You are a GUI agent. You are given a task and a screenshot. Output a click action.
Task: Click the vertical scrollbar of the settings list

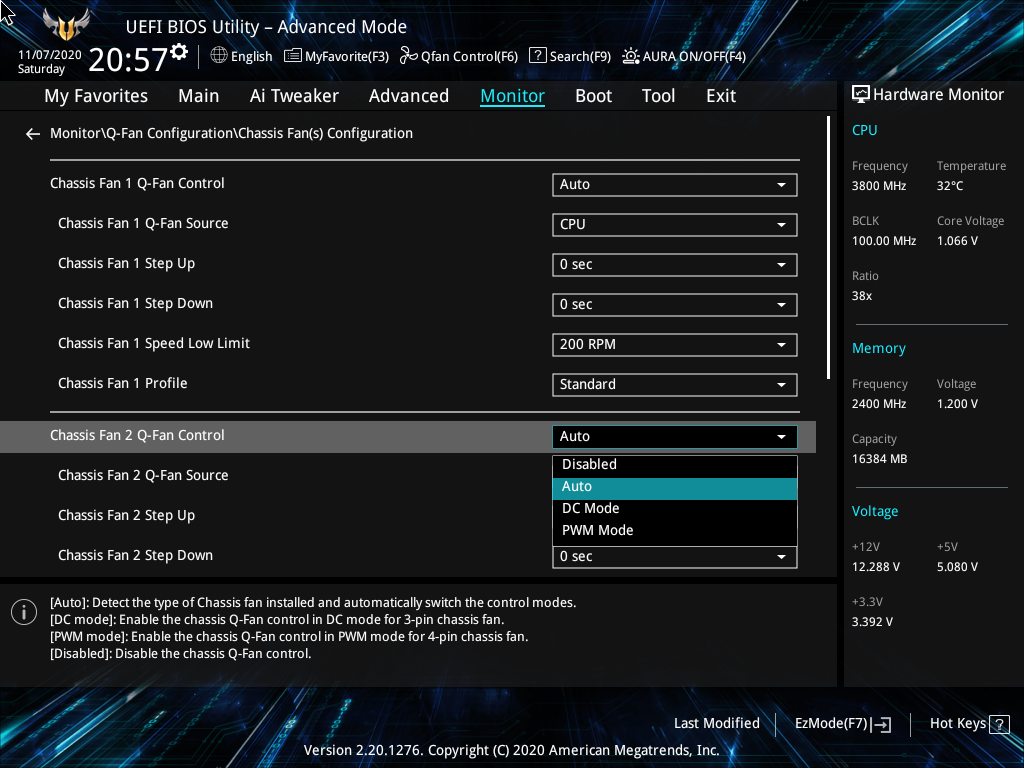pos(828,248)
